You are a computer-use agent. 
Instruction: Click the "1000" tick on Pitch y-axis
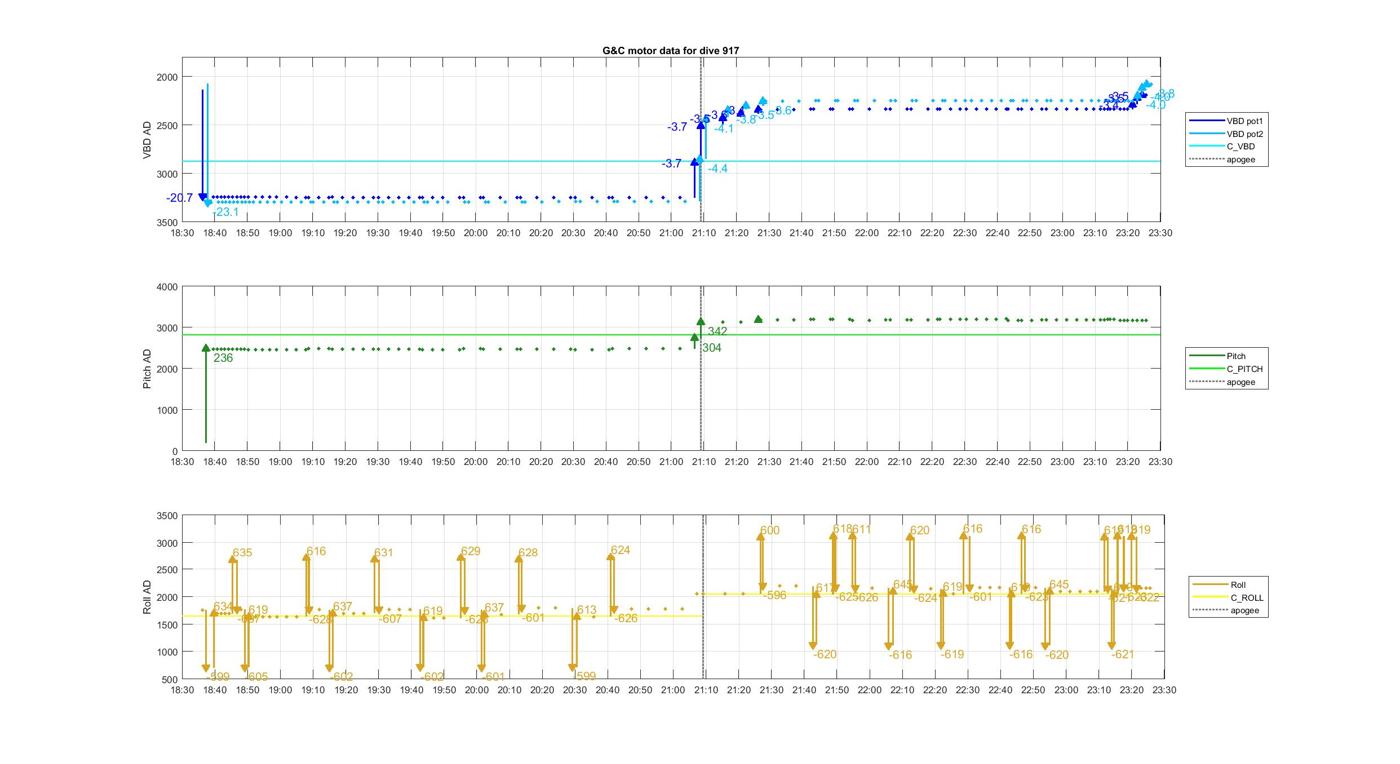pos(167,411)
